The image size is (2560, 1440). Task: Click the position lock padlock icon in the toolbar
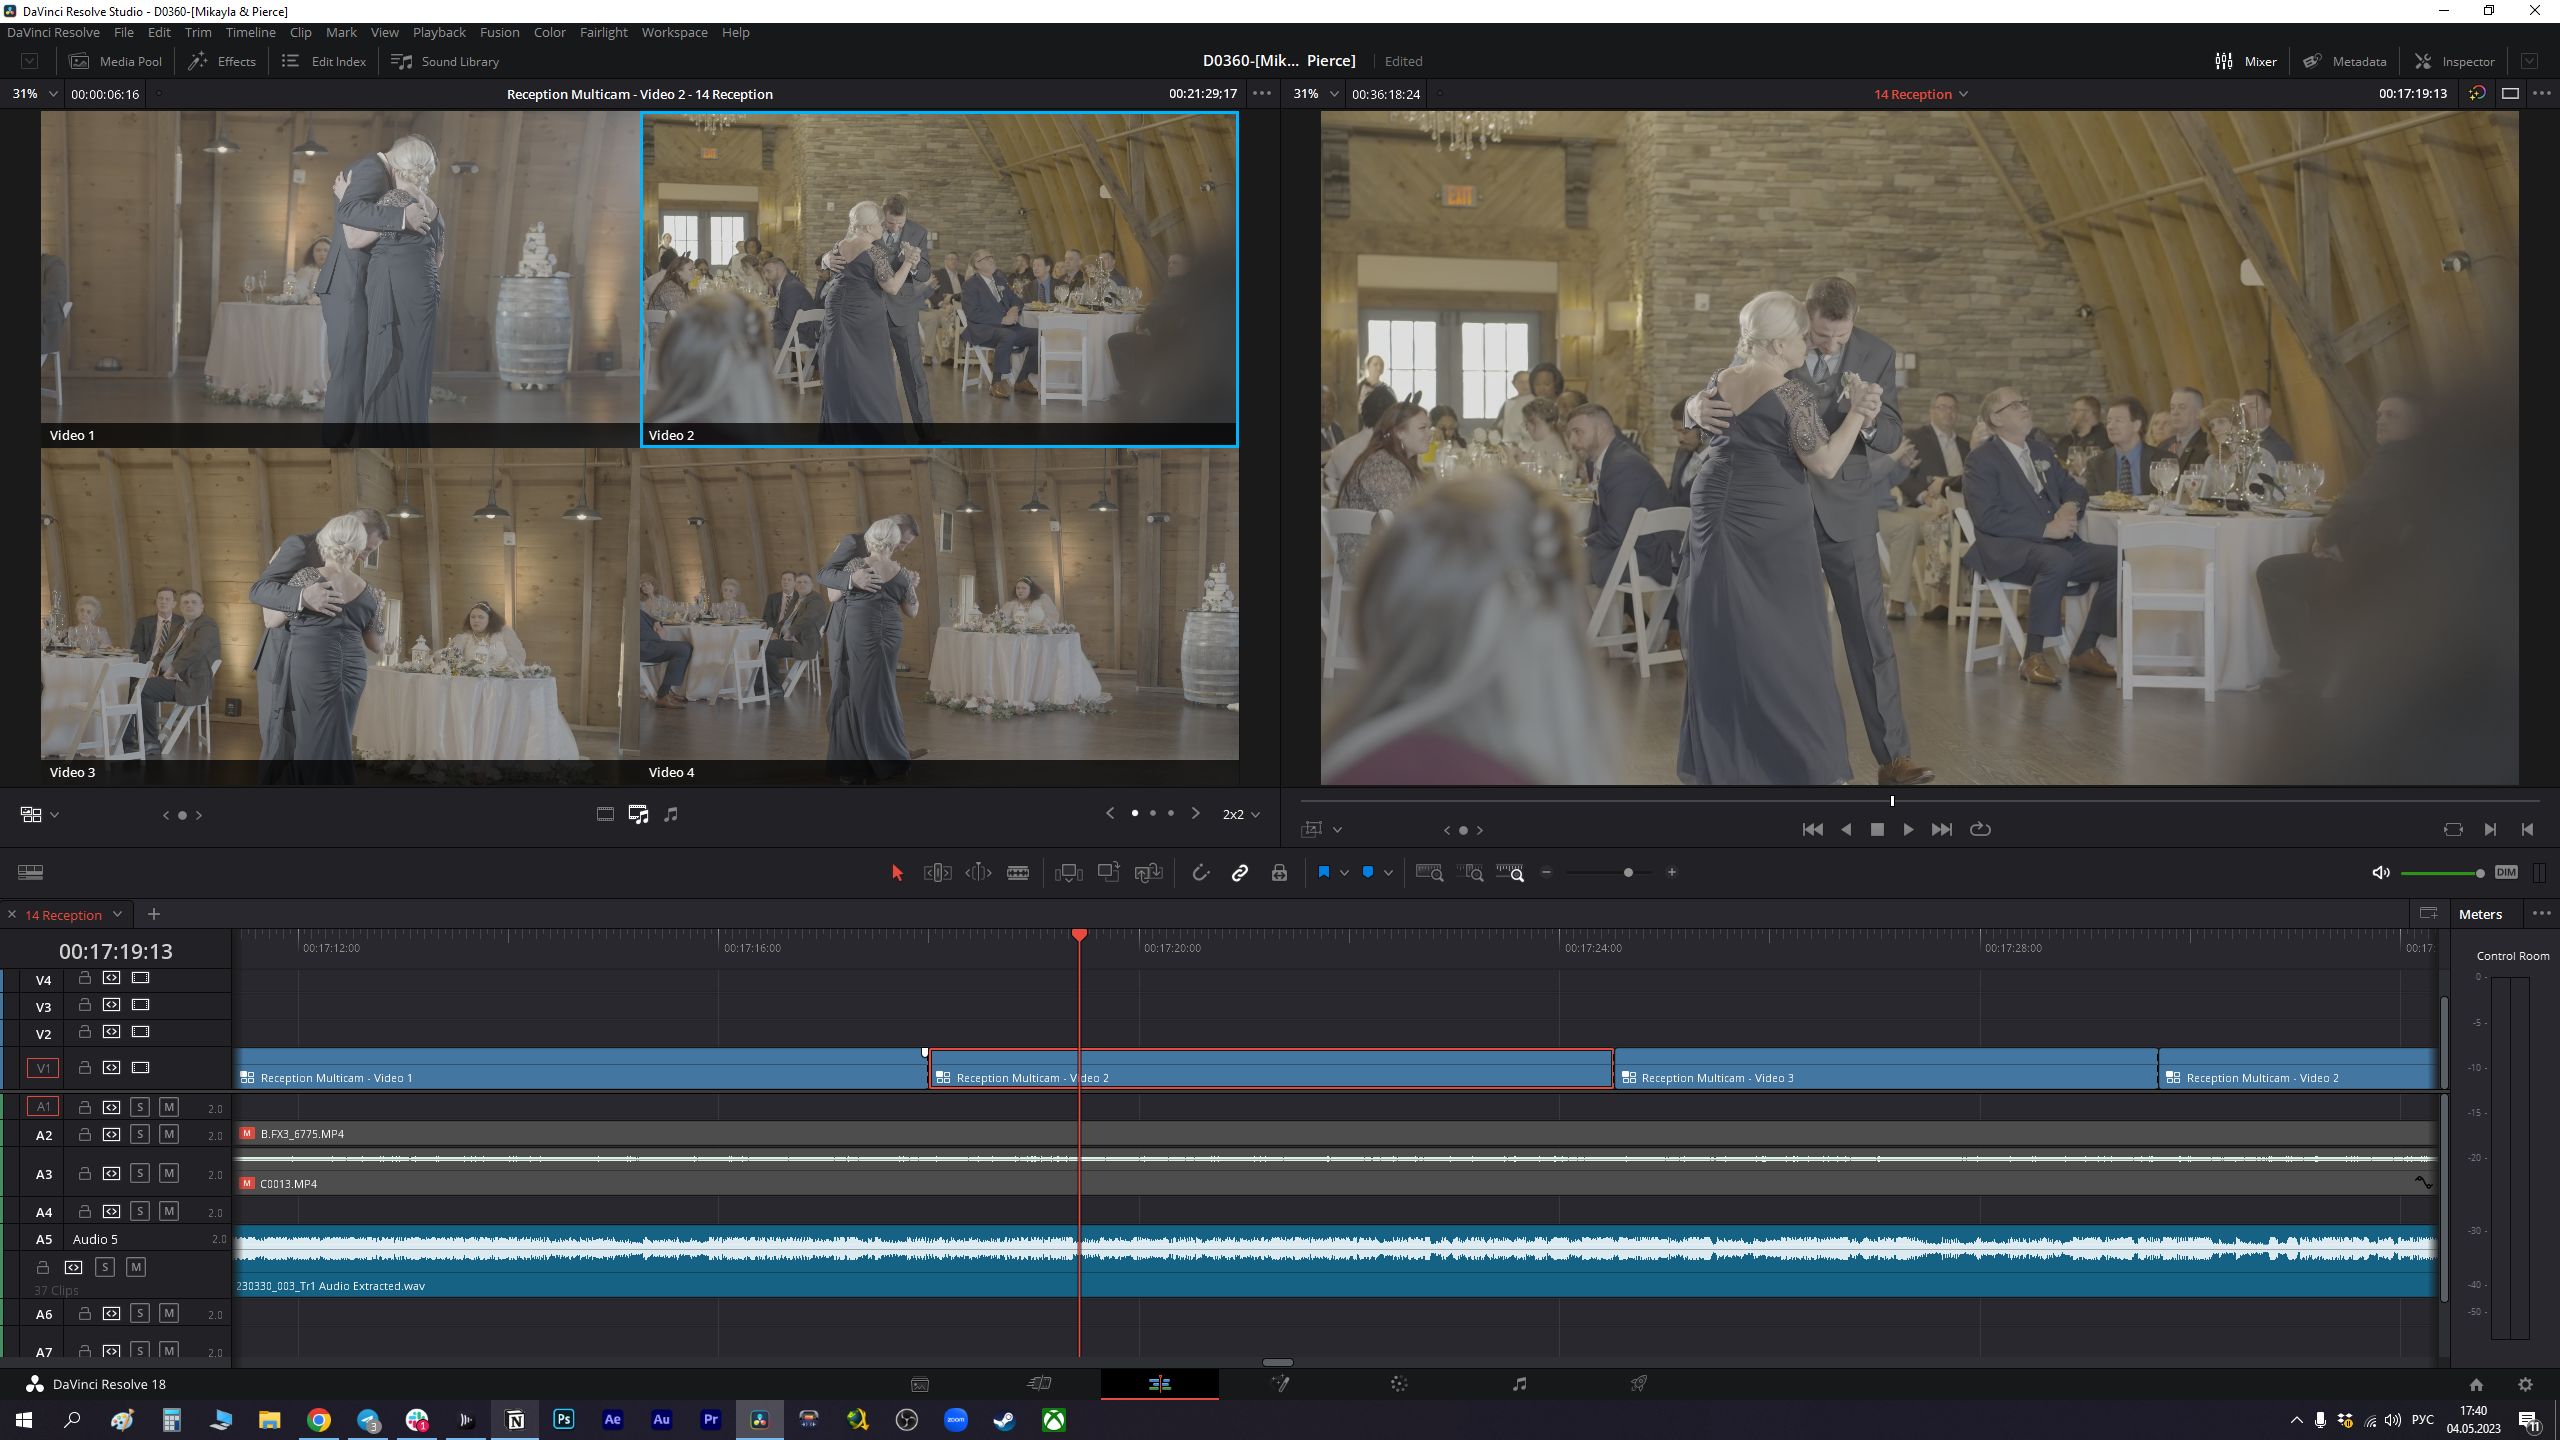(x=1279, y=872)
